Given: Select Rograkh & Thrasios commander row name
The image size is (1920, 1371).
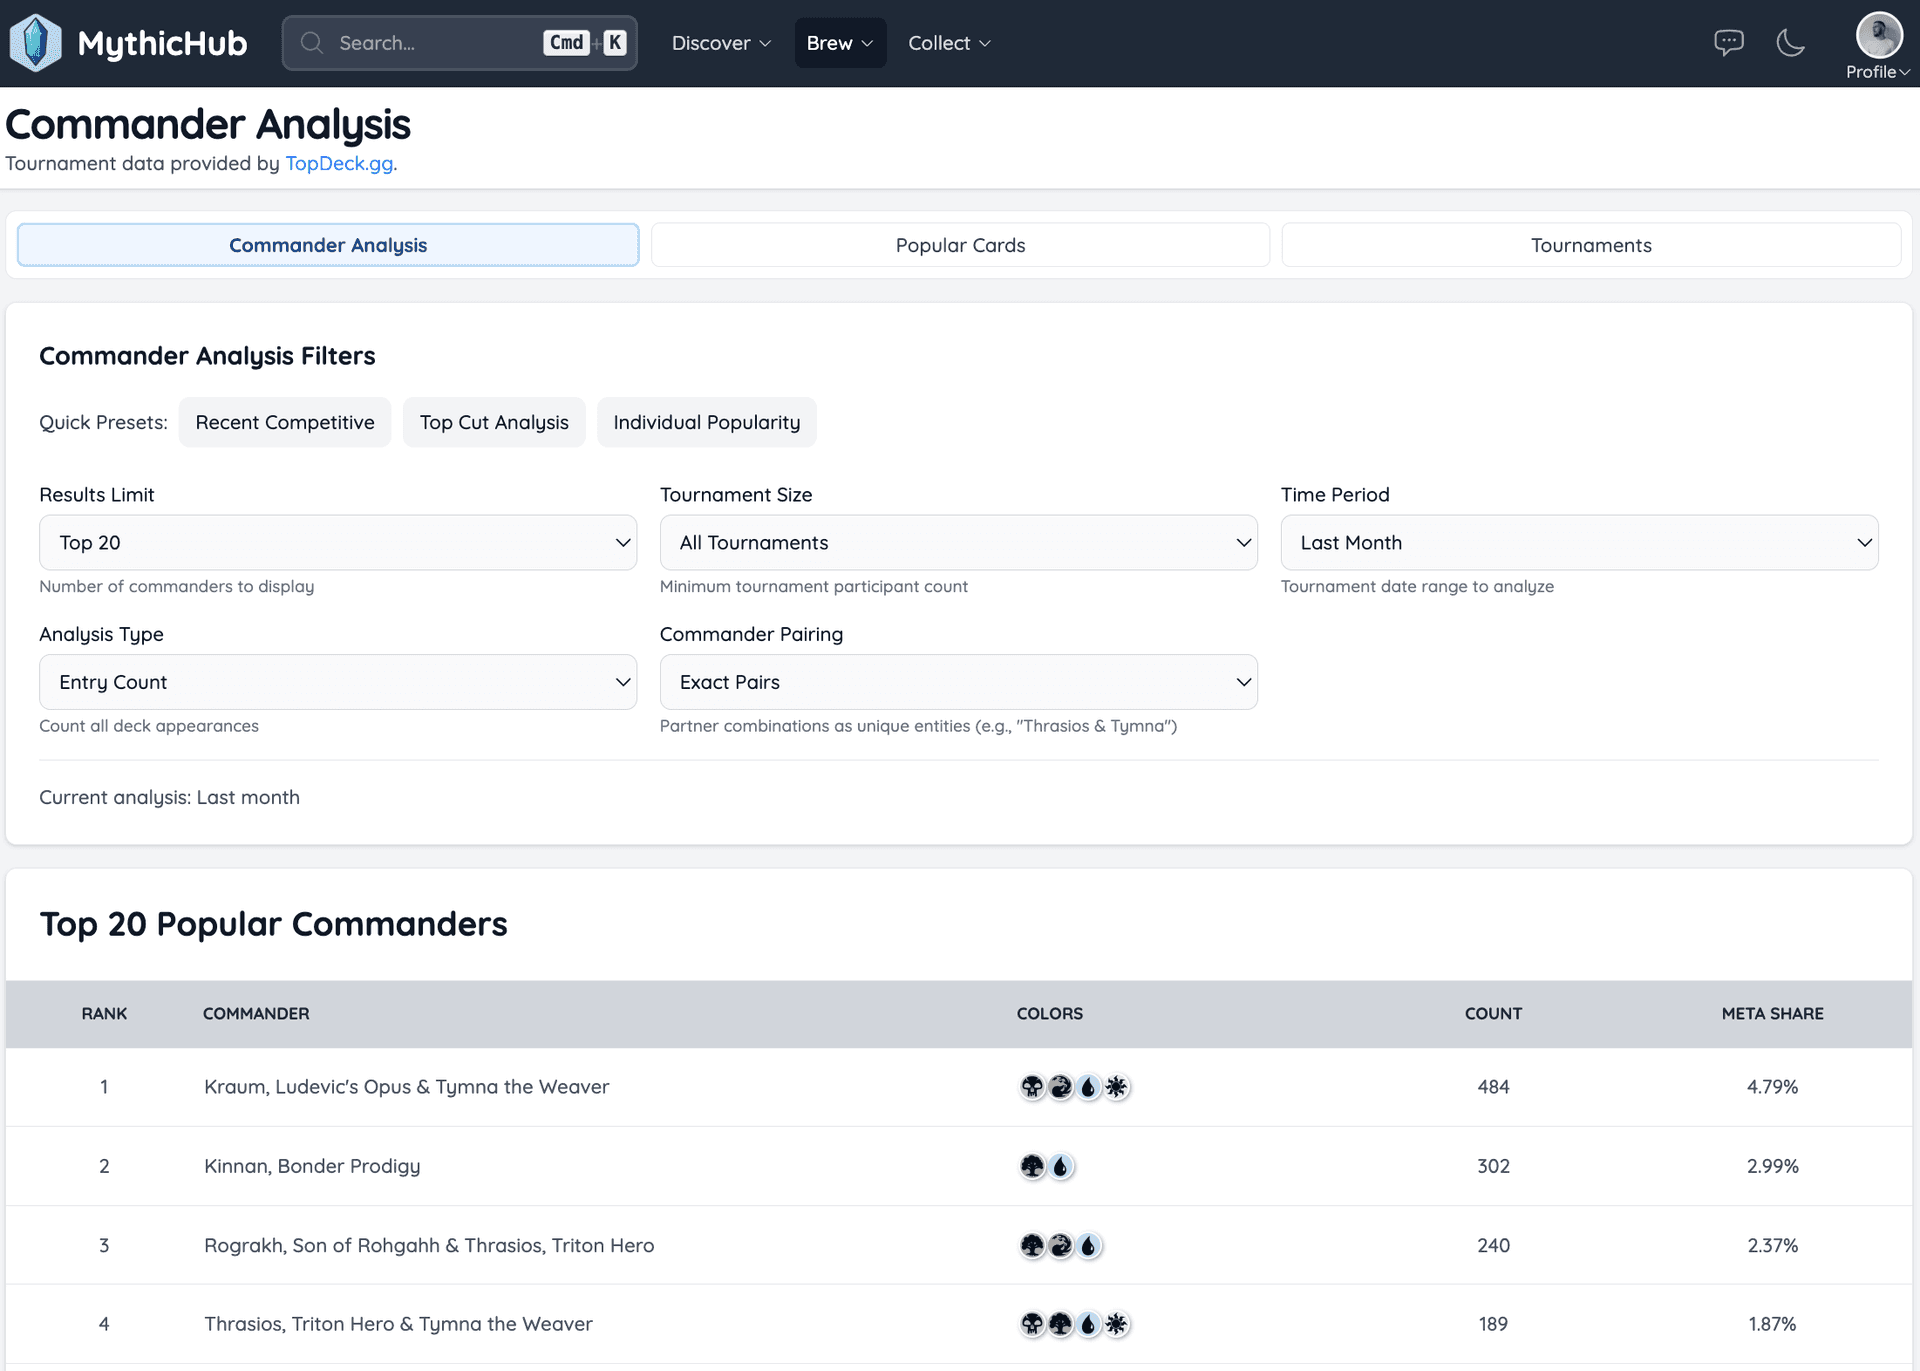Looking at the screenshot, I should [x=429, y=1245].
